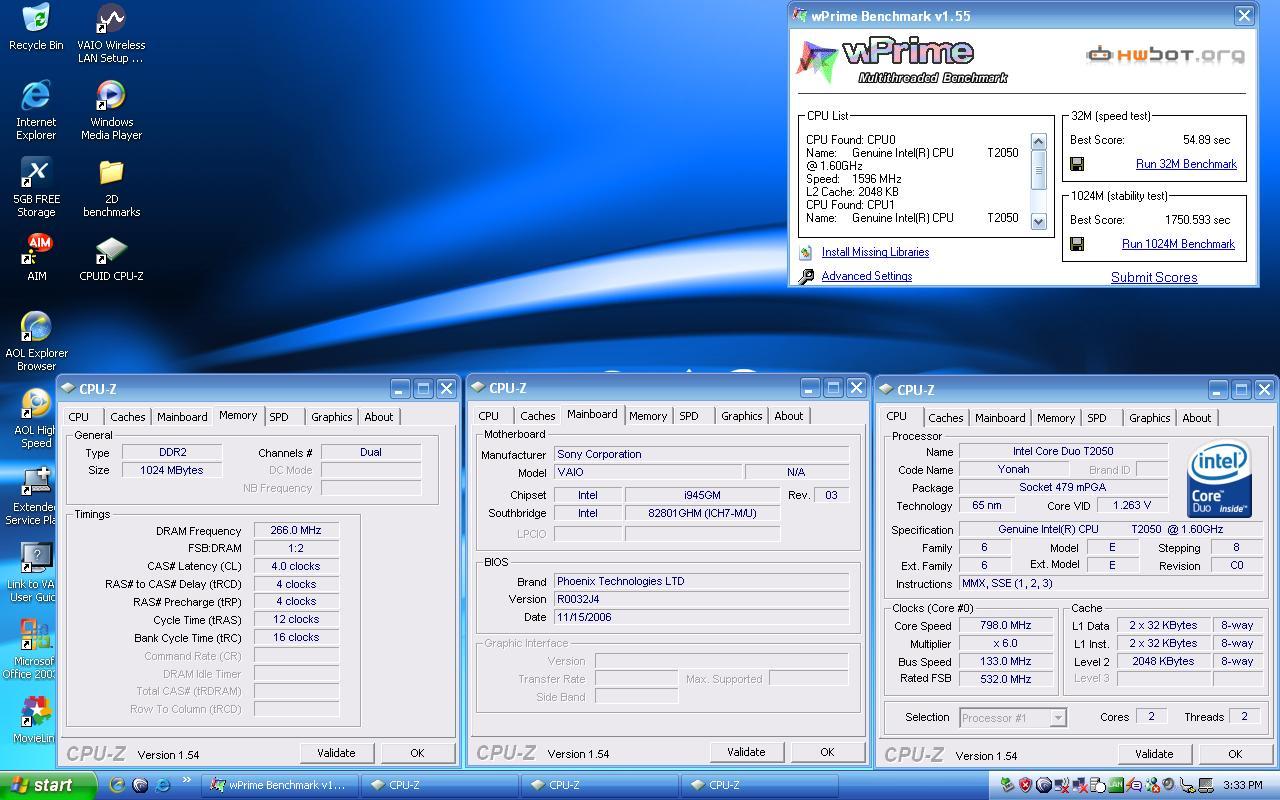Run the 1024M Benchmark

(1178, 244)
